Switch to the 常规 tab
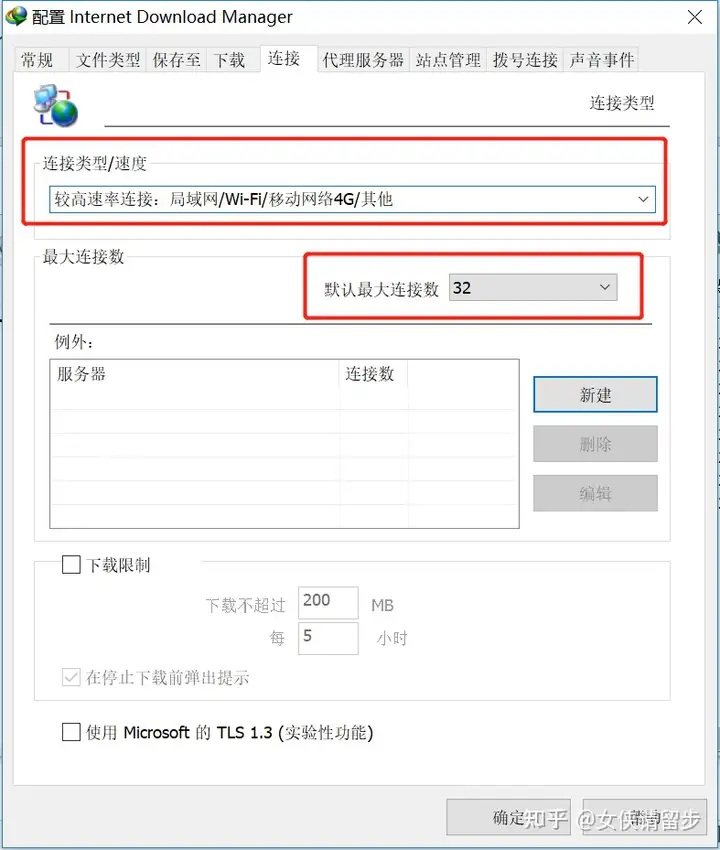The width and height of the screenshot is (720, 850). click(38, 60)
